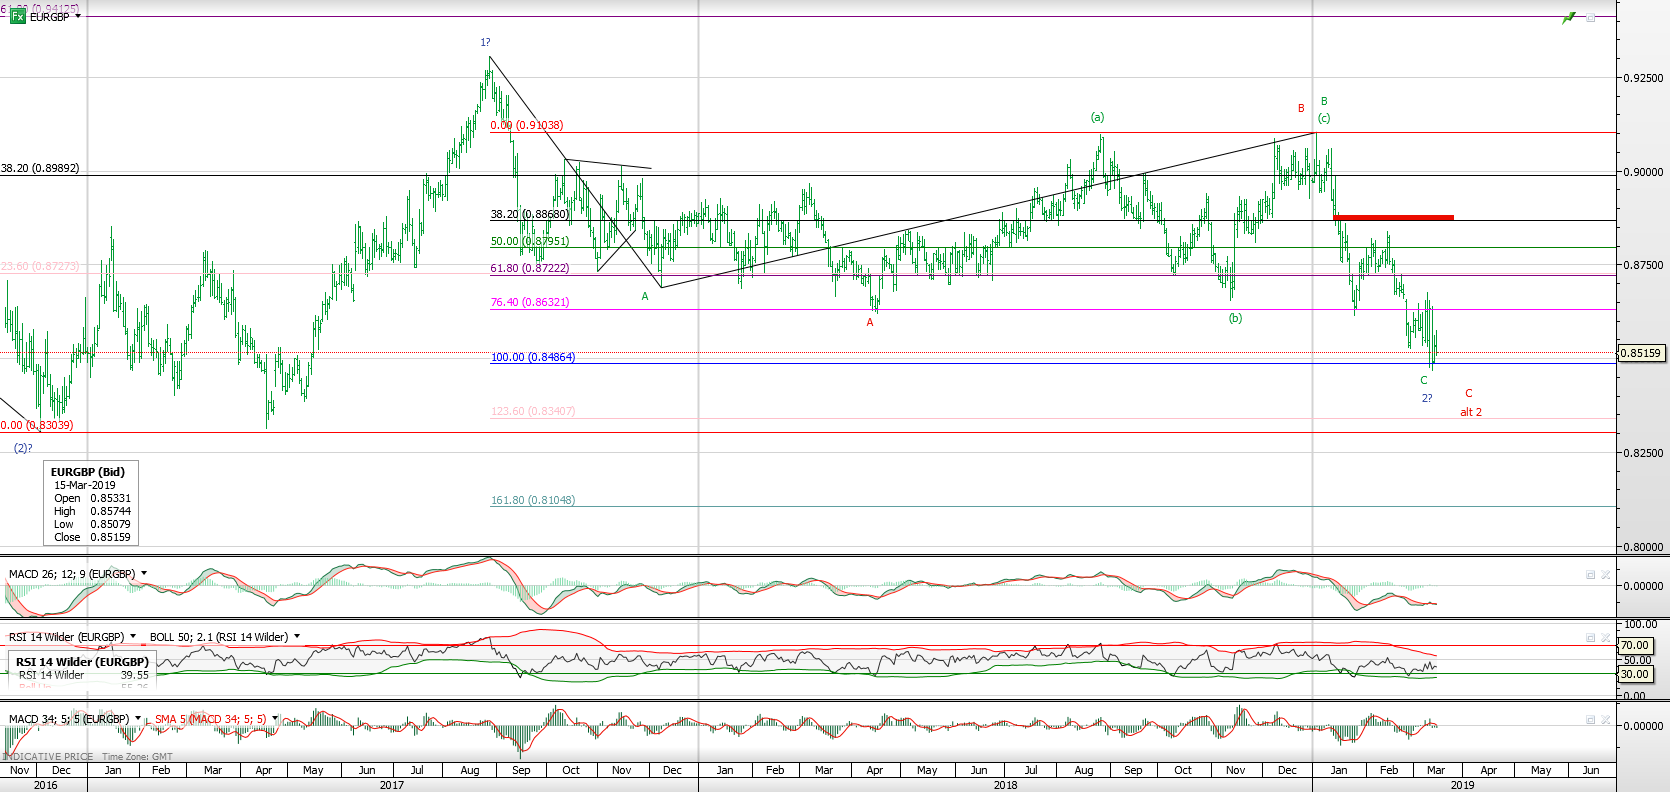
Task: Select the thick red resistance line segment
Action: [x=1394, y=217]
